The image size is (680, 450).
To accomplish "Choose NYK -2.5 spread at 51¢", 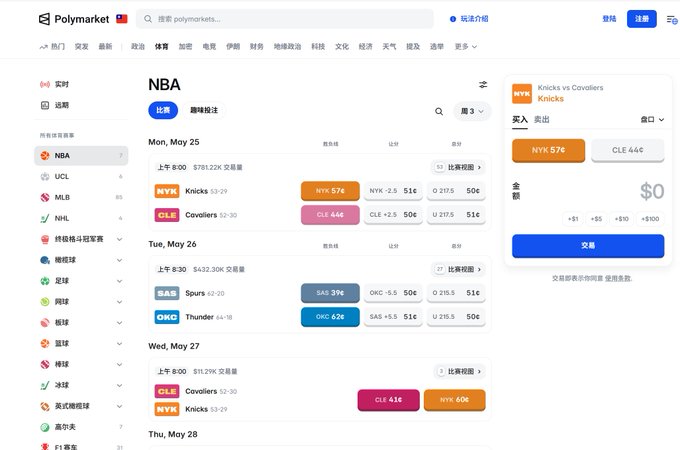I will pyautogui.click(x=393, y=191).
